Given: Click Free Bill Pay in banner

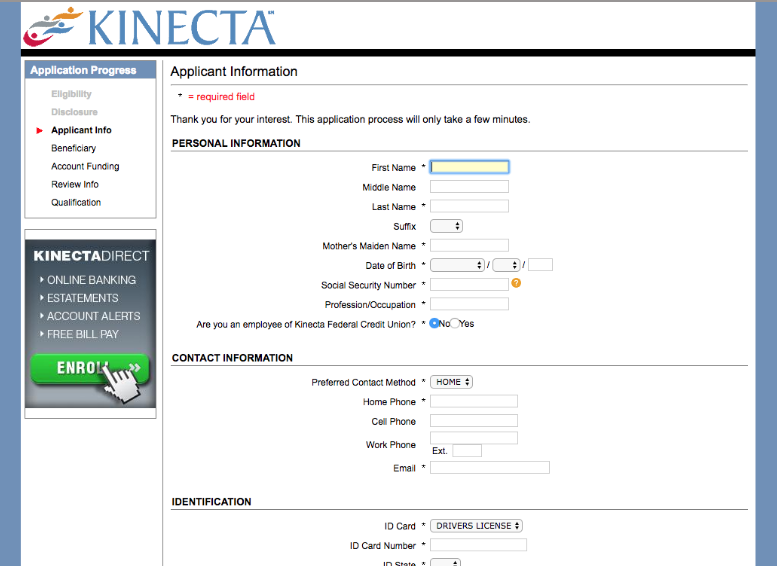Looking at the screenshot, I should 83,335.
